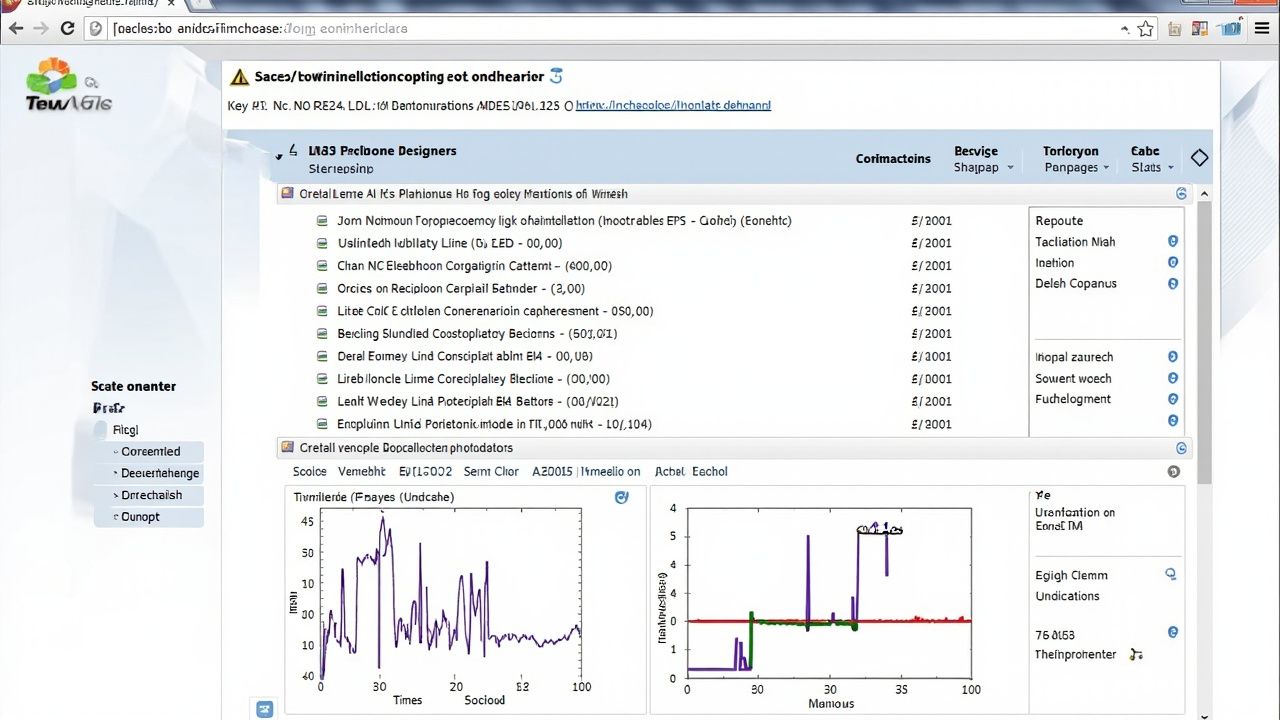This screenshot has width=1280, height=720.
Task: Expand Deoerltehenge in the left sidebar
Action: [x=150, y=474]
